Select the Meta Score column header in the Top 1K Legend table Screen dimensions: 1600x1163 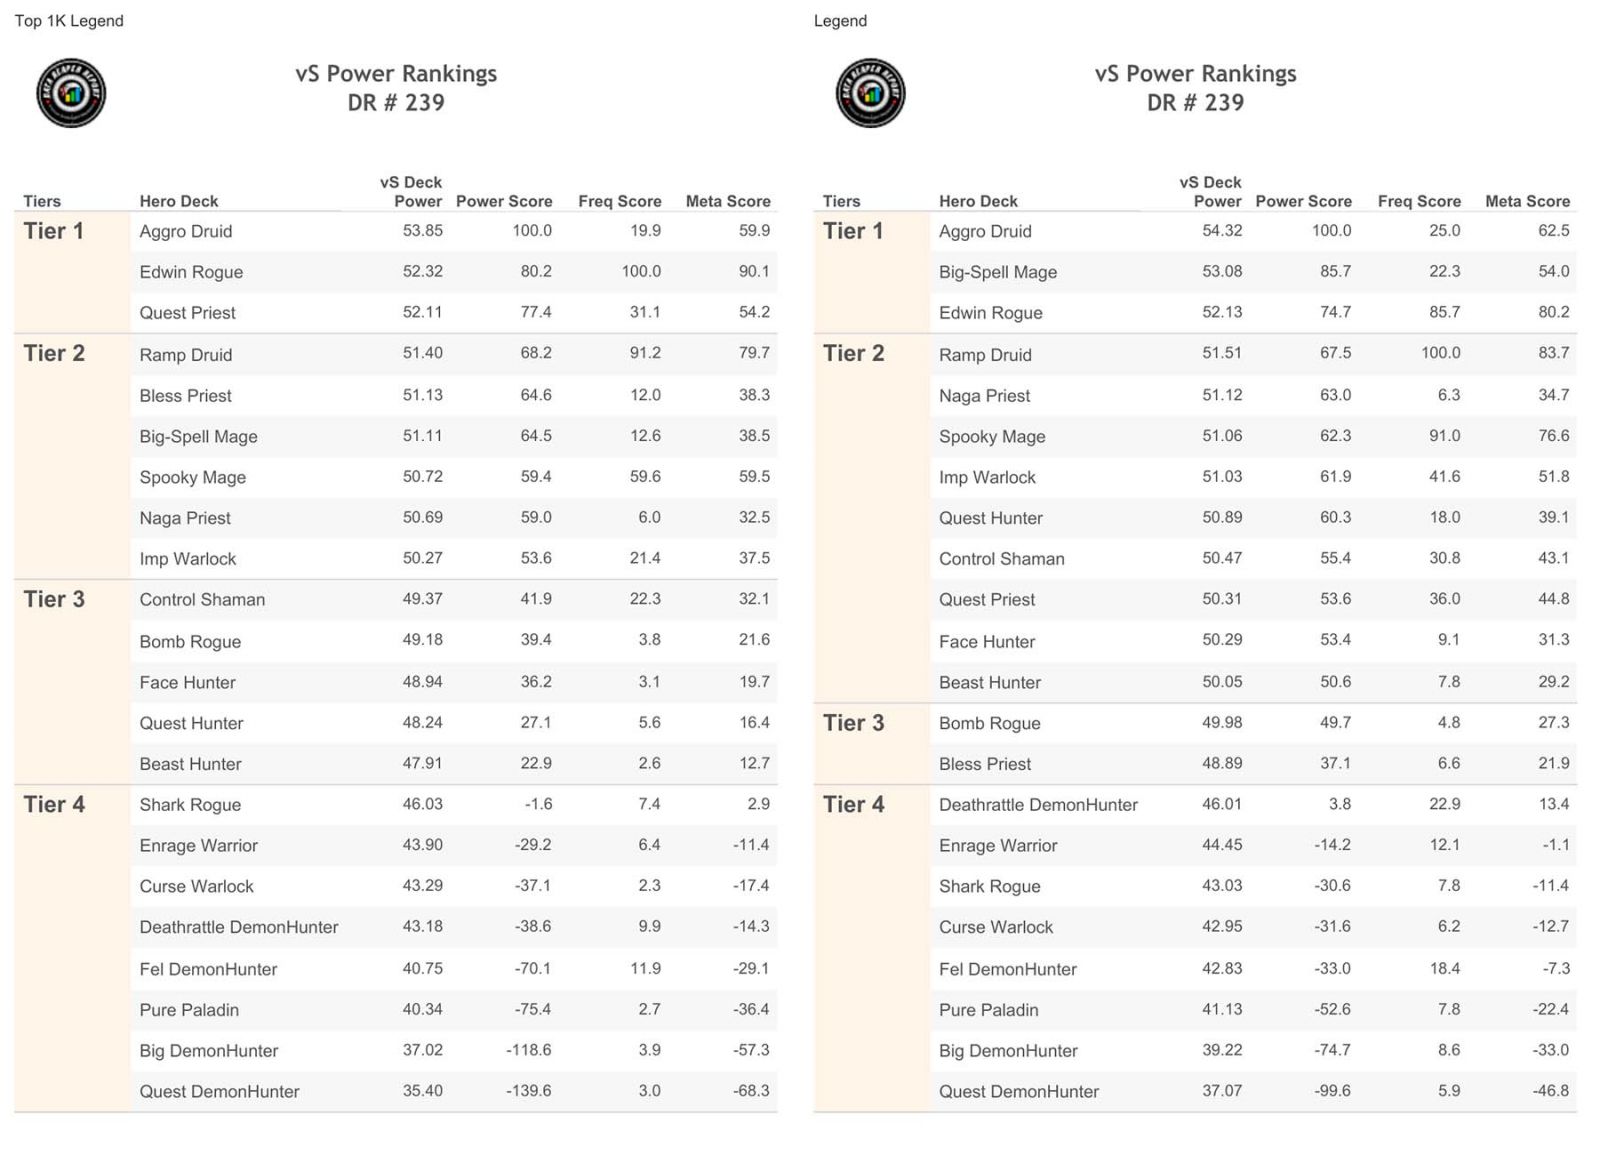(728, 201)
